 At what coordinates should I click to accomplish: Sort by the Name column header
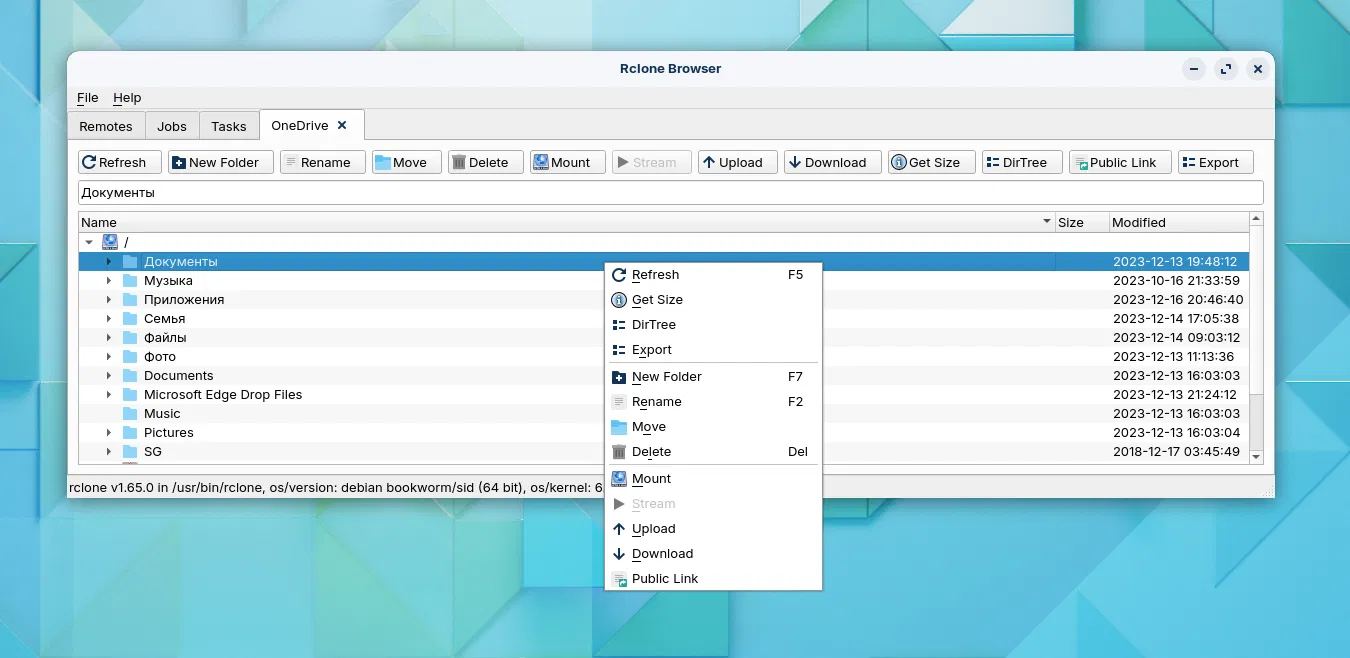tap(567, 222)
